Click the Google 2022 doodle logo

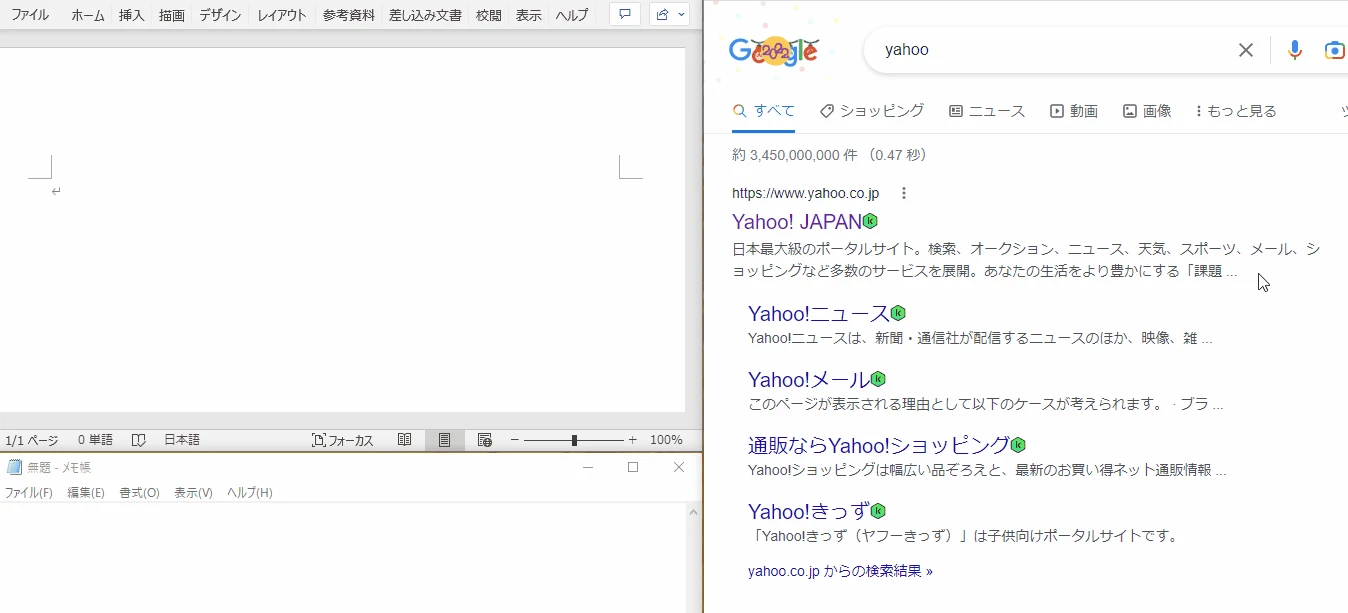[x=774, y=51]
